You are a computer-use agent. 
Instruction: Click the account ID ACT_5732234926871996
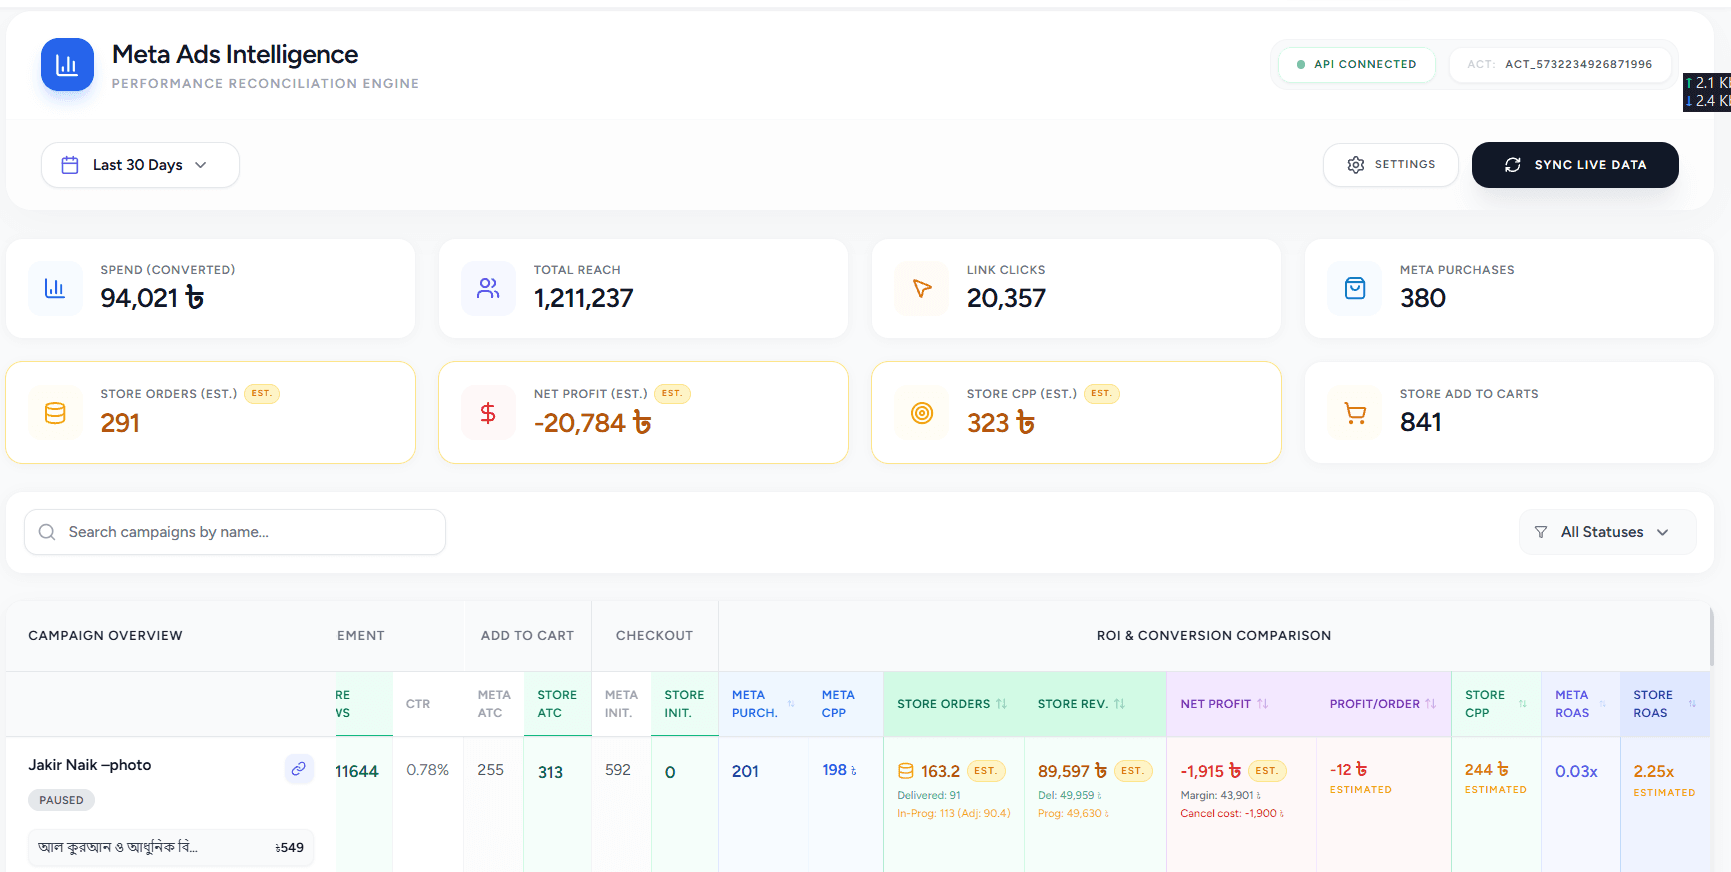pos(1578,64)
